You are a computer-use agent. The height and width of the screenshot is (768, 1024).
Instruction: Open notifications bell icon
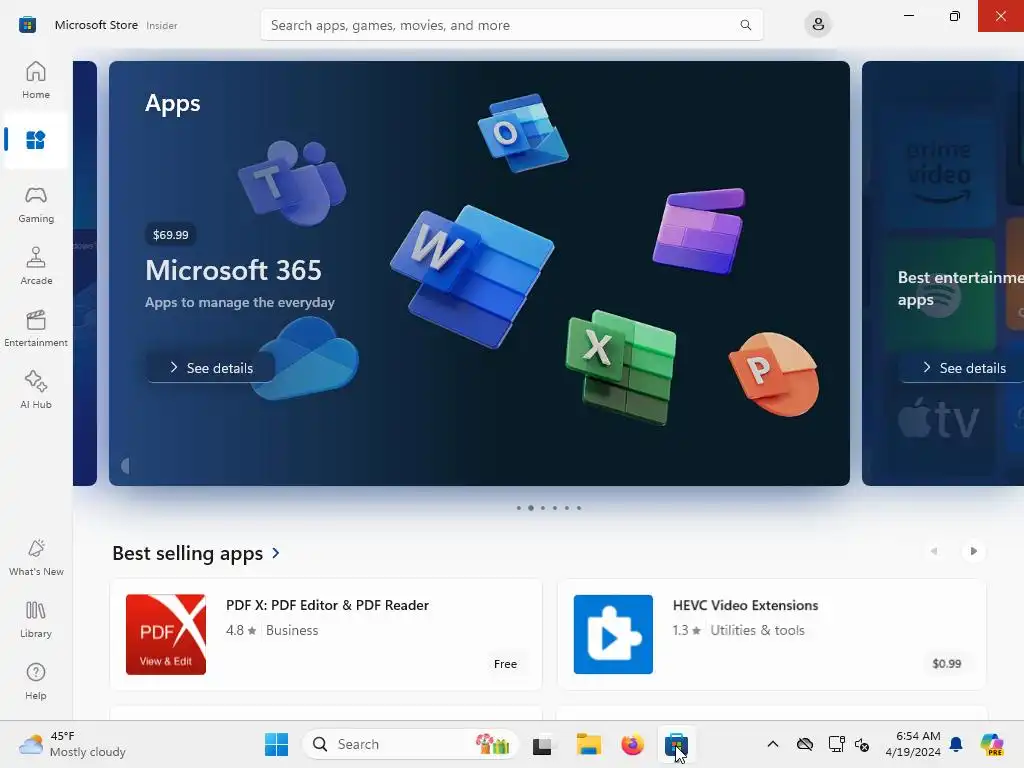[x=956, y=744]
